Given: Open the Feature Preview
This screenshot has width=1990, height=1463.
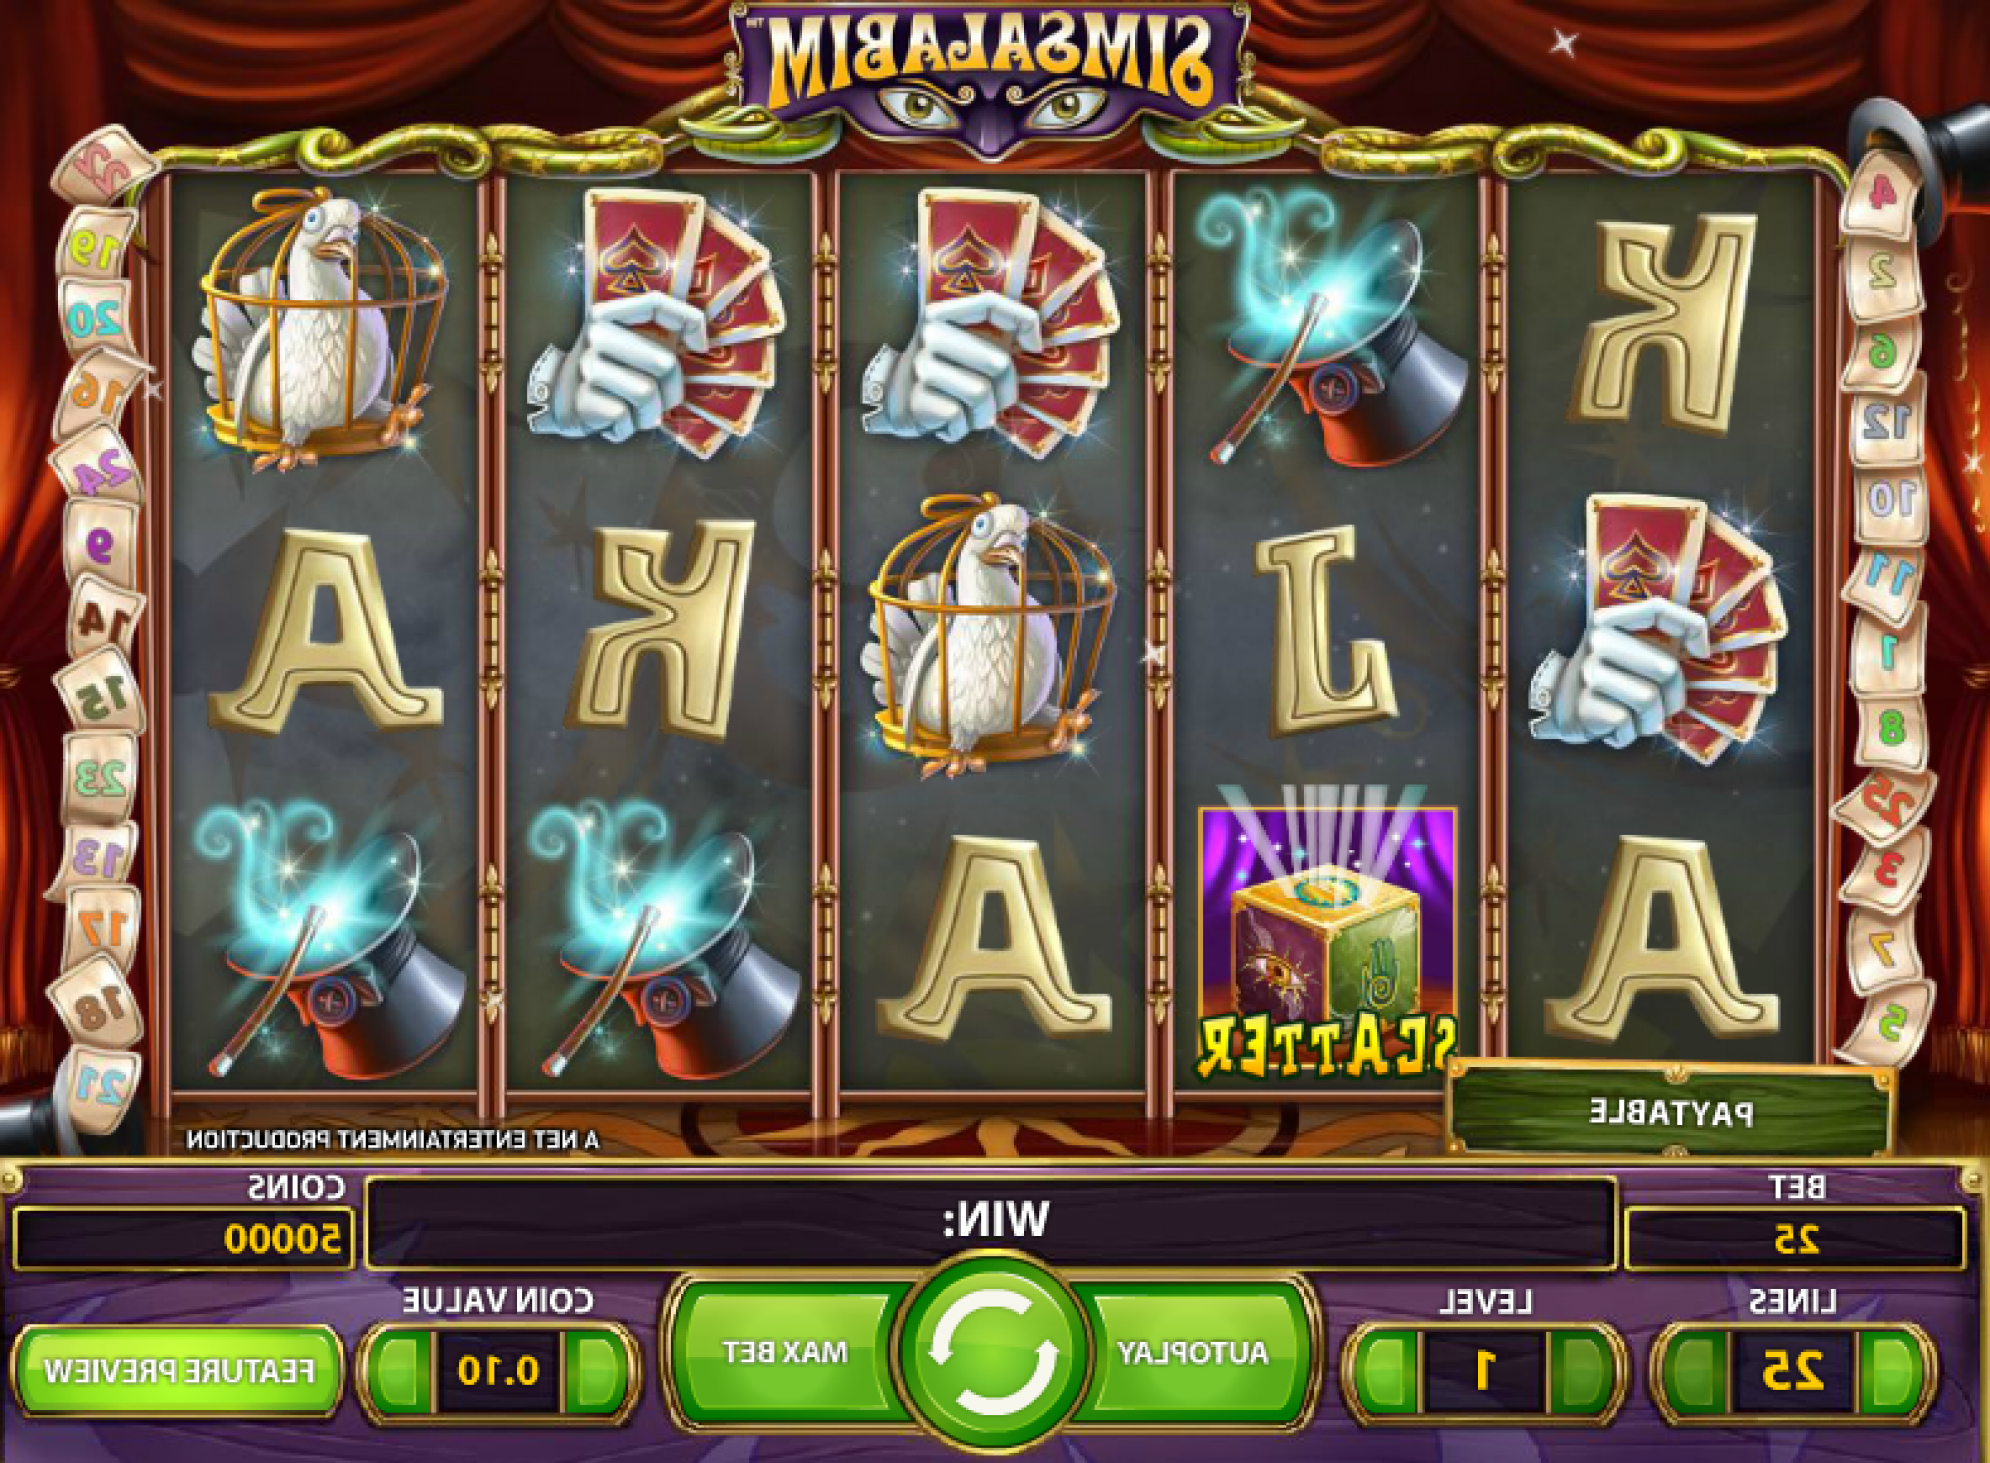Looking at the screenshot, I should (179, 1370).
